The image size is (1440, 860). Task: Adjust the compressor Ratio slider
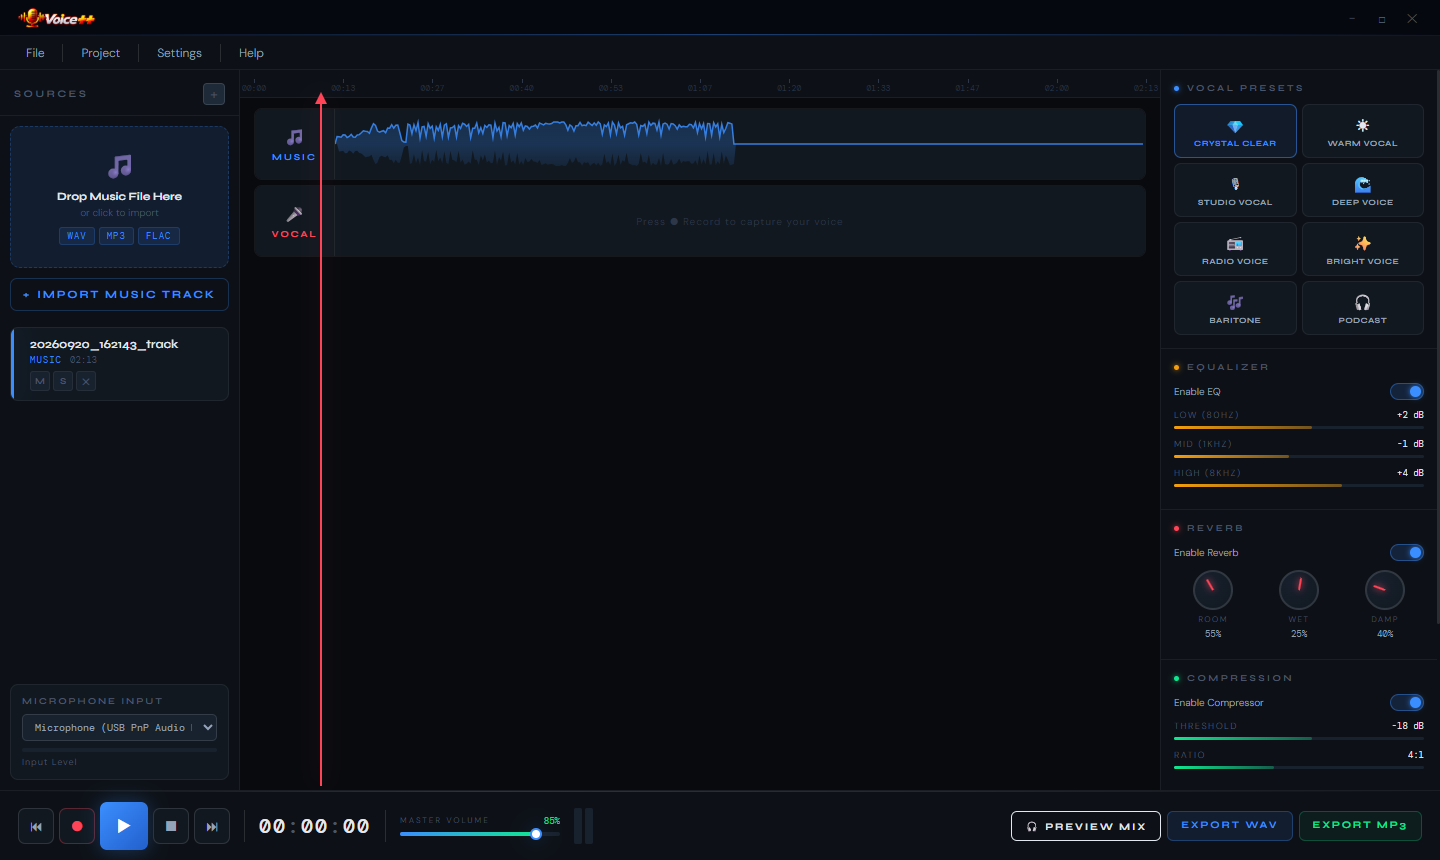(1299, 767)
